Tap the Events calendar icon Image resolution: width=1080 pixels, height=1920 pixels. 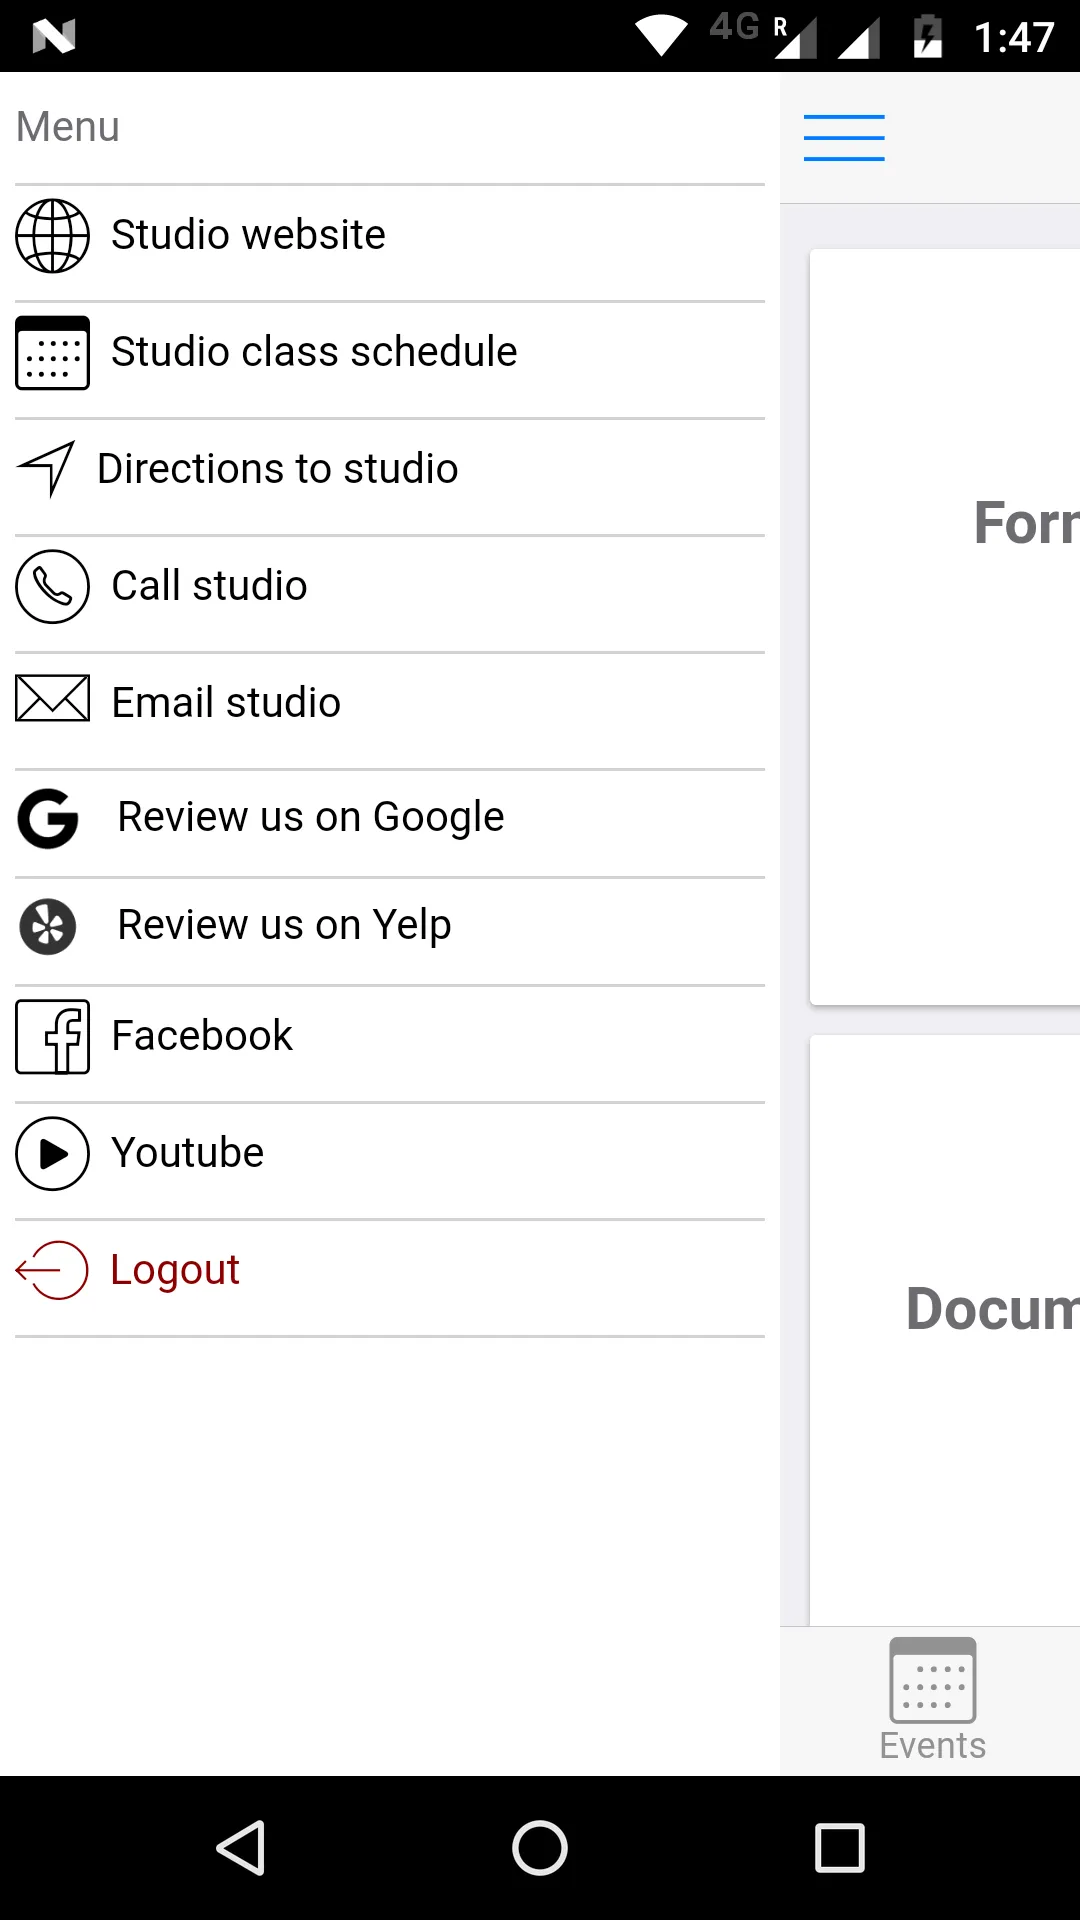[933, 1680]
